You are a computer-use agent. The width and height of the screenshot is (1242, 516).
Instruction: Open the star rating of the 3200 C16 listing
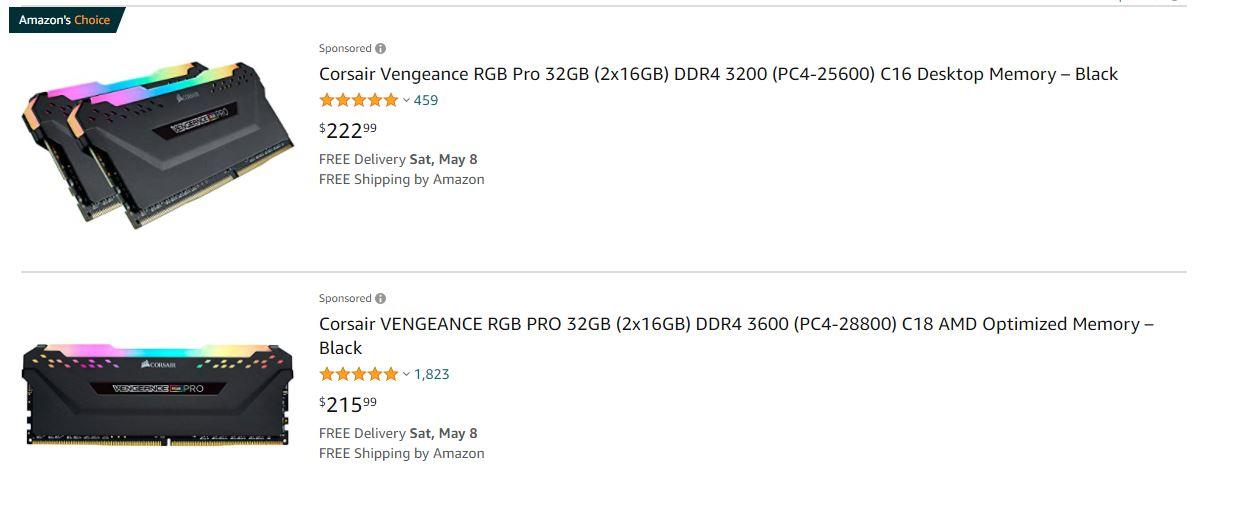coord(358,100)
